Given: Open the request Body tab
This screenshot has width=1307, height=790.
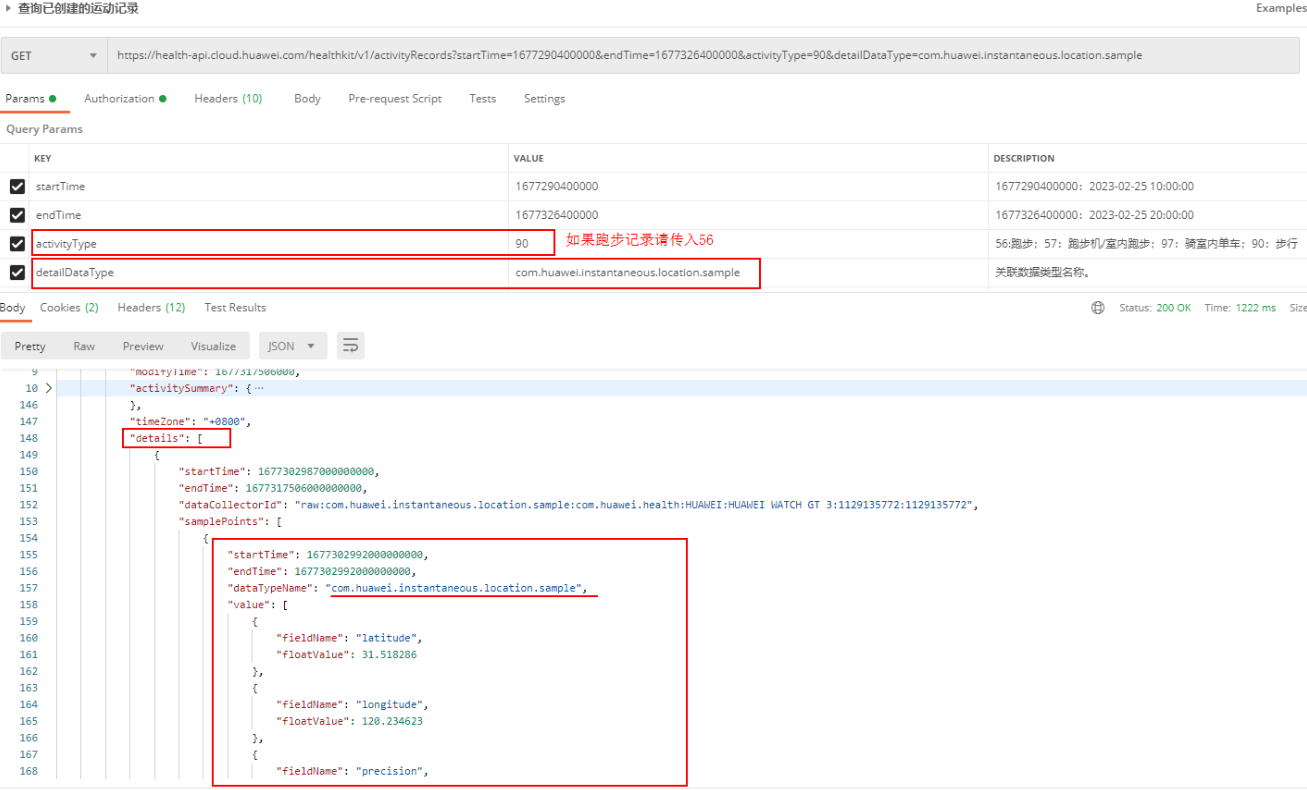Looking at the screenshot, I should (x=307, y=99).
